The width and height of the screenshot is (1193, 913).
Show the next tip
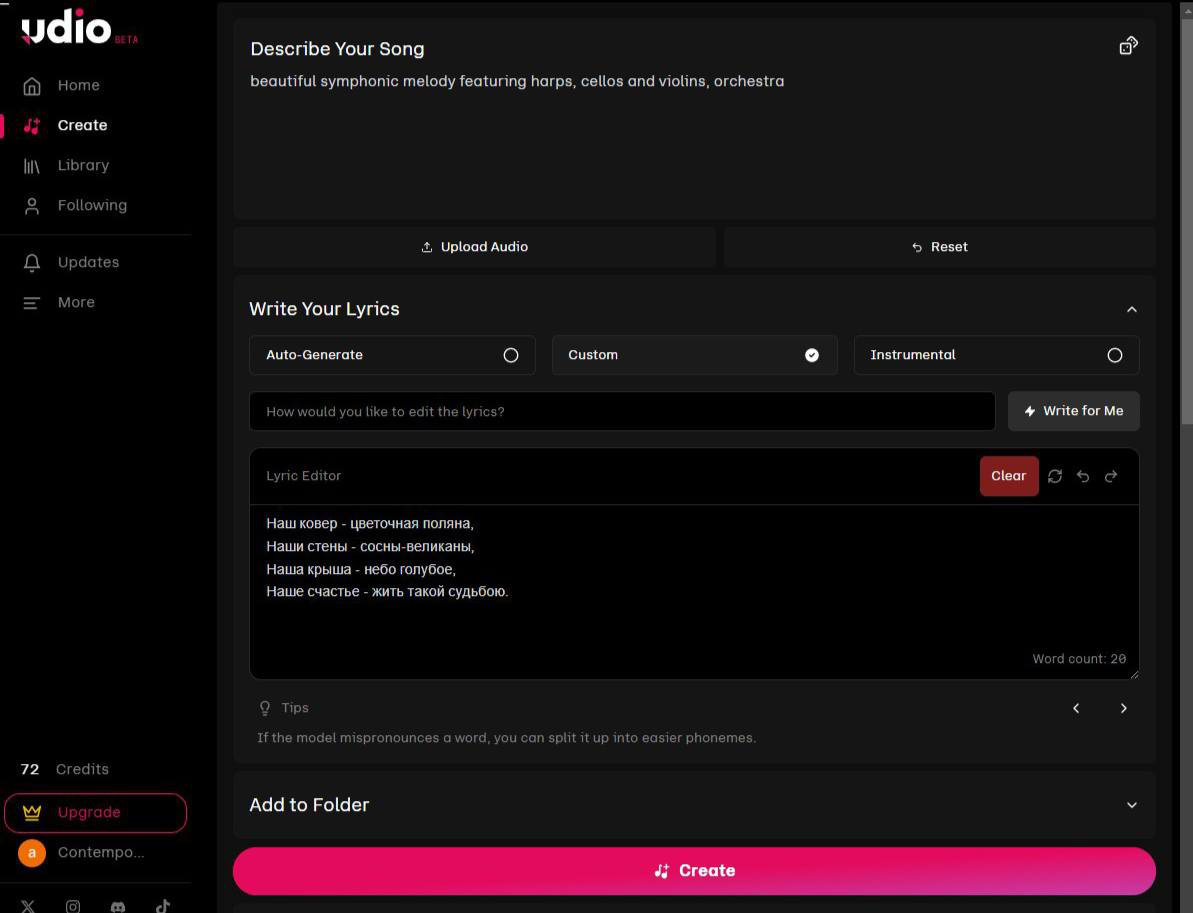point(1124,708)
